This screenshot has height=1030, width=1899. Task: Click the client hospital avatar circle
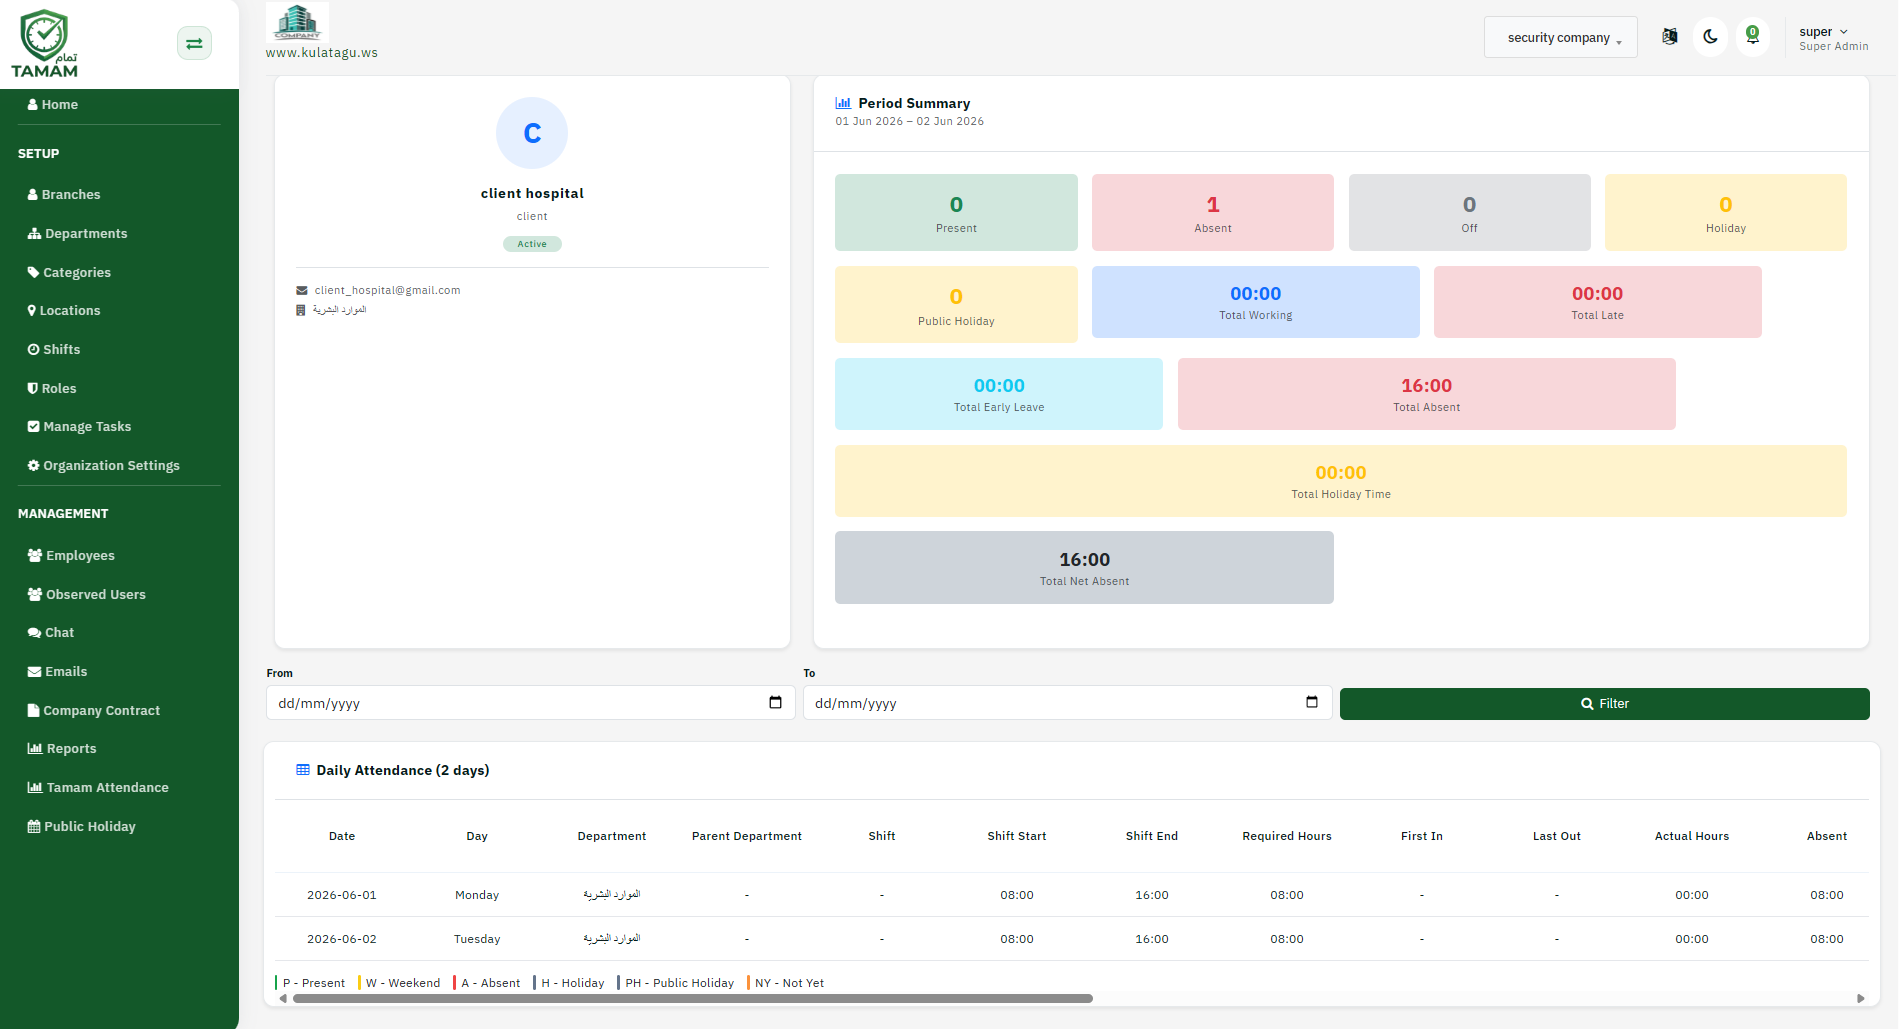[x=532, y=133]
